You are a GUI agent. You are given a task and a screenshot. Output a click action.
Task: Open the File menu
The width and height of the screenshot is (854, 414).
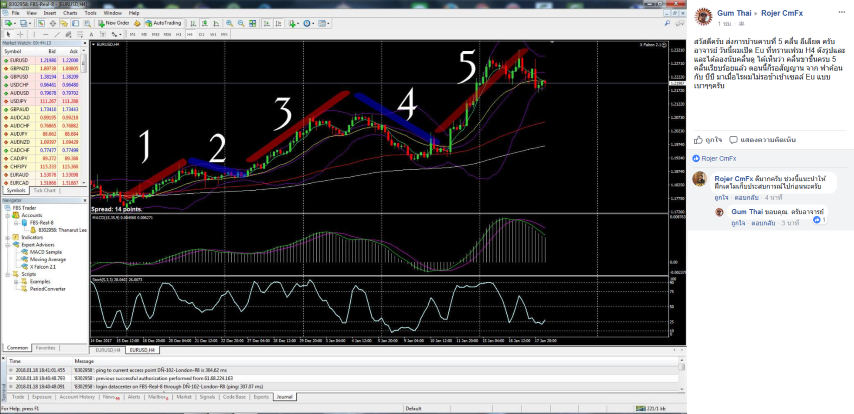click(15, 13)
